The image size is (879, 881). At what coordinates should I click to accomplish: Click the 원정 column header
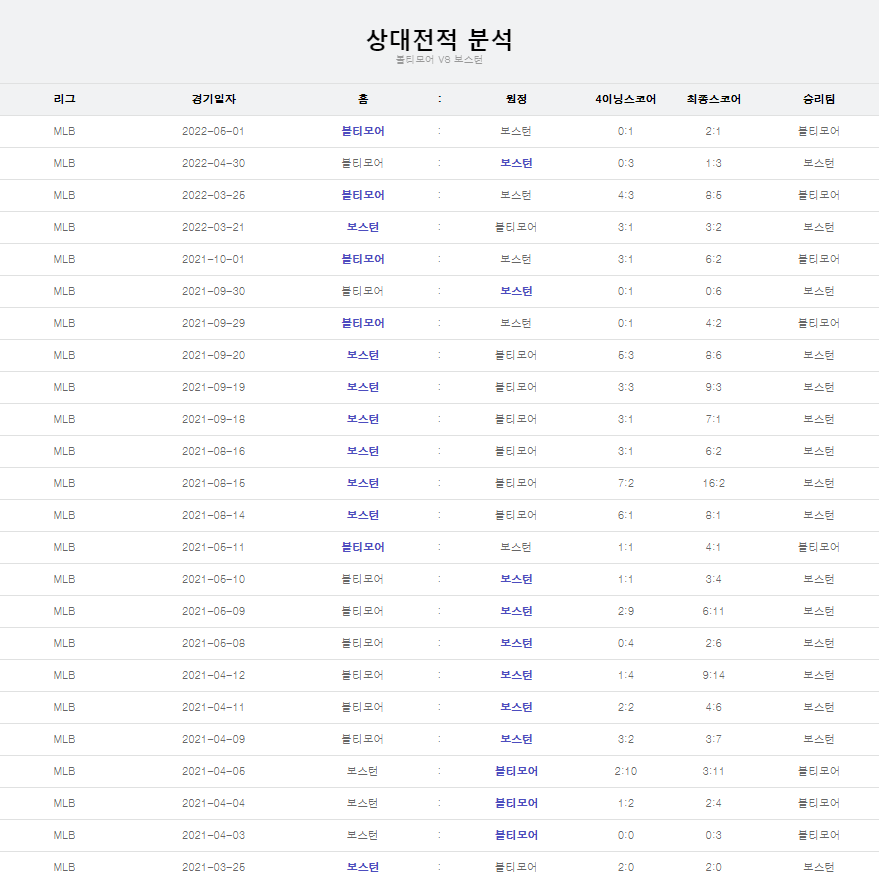pyautogui.click(x=516, y=99)
